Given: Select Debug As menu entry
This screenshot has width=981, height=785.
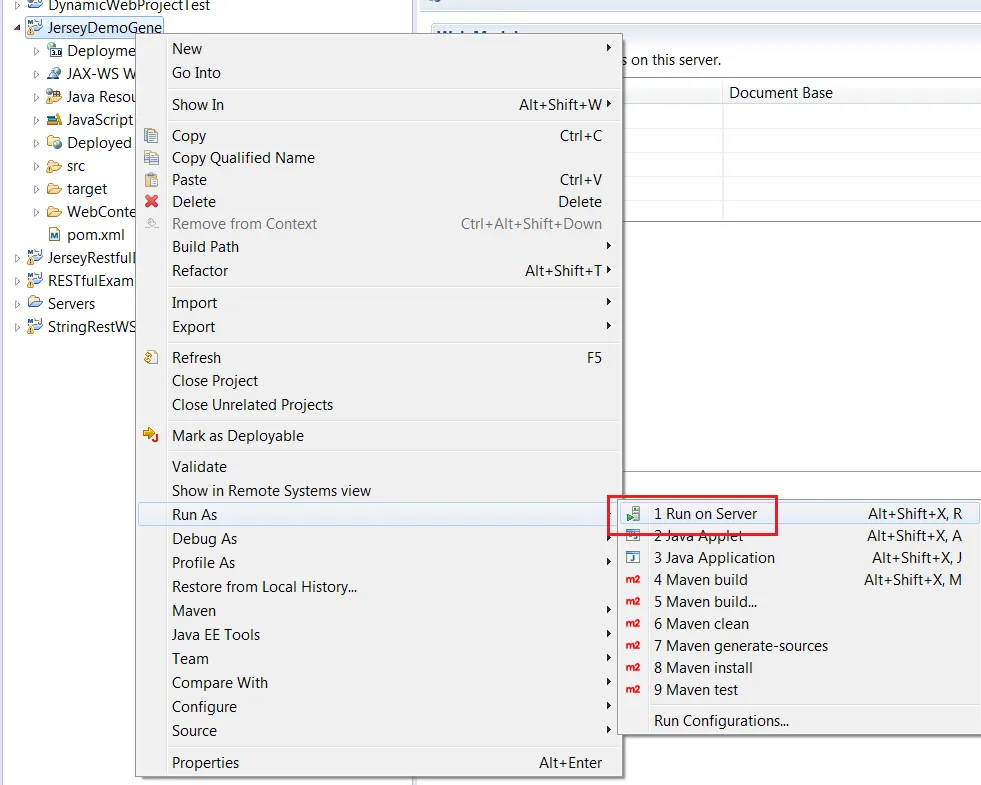Looking at the screenshot, I should coord(379,539).
